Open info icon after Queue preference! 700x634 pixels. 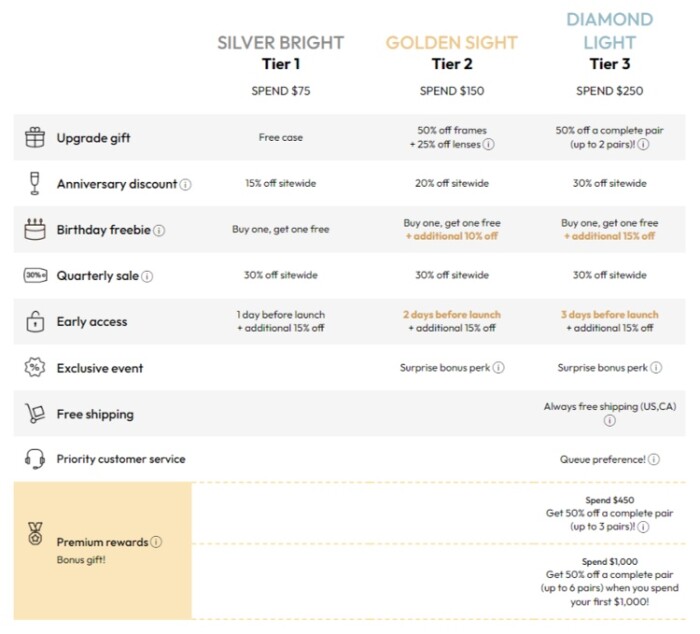click(x=654, y=460)
